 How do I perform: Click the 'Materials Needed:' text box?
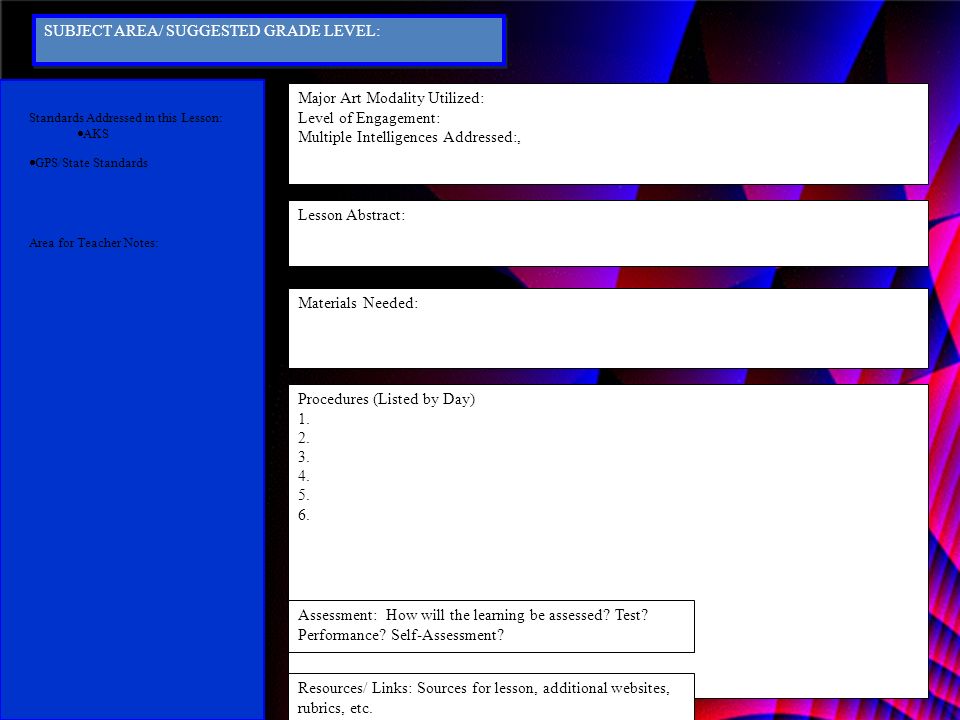[608, 328]
